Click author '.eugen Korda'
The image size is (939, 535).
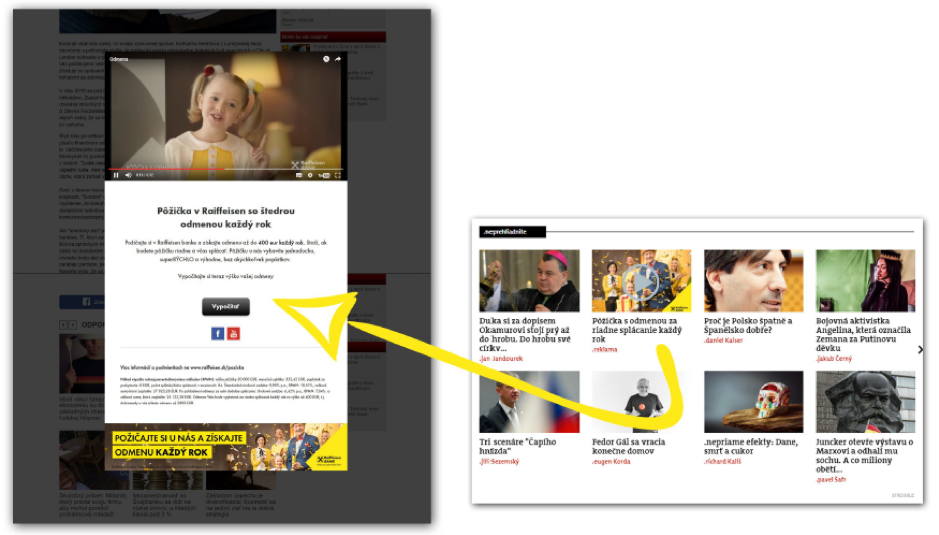611,461
